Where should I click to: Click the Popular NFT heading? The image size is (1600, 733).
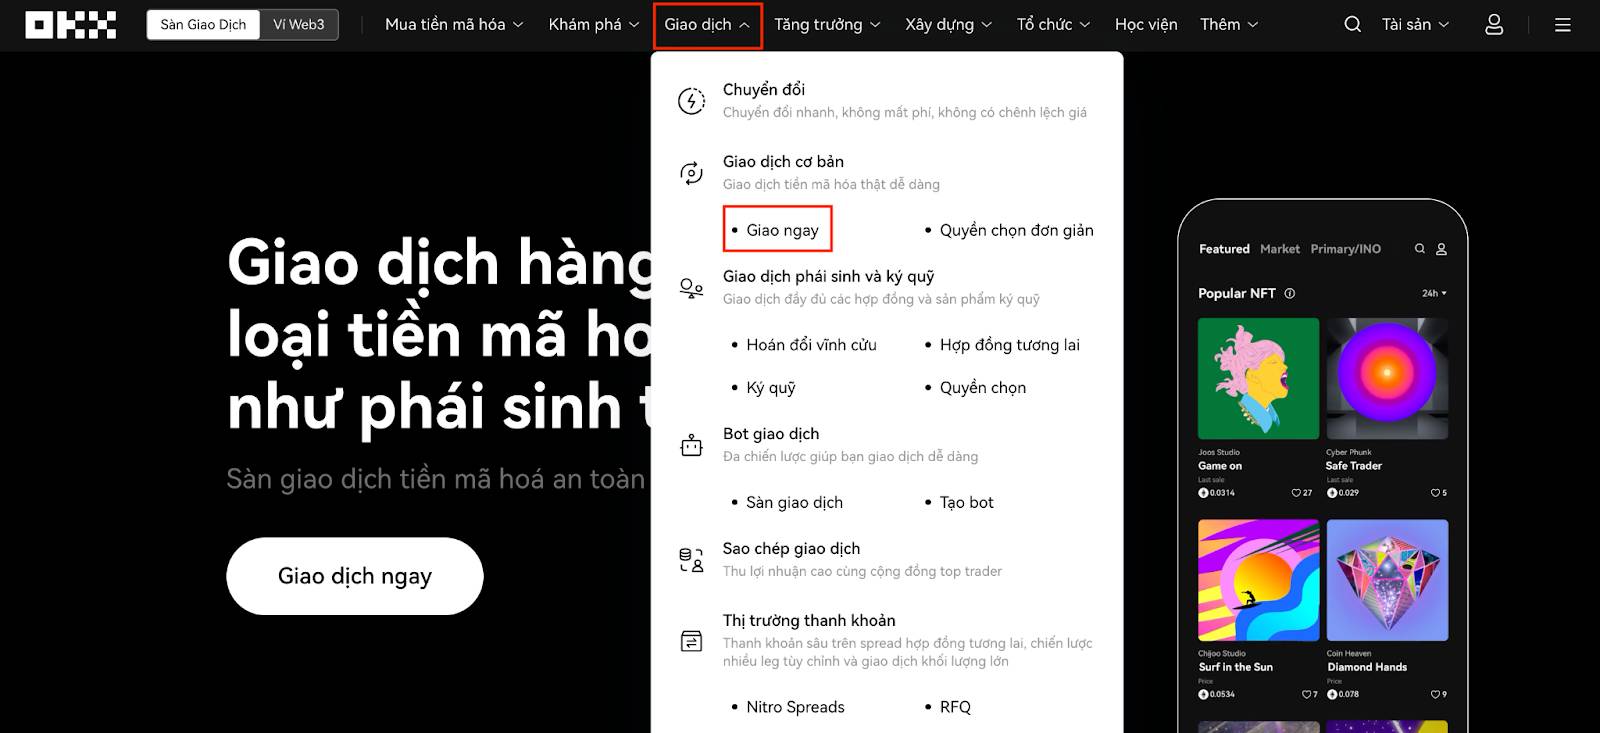point(1237,293)
